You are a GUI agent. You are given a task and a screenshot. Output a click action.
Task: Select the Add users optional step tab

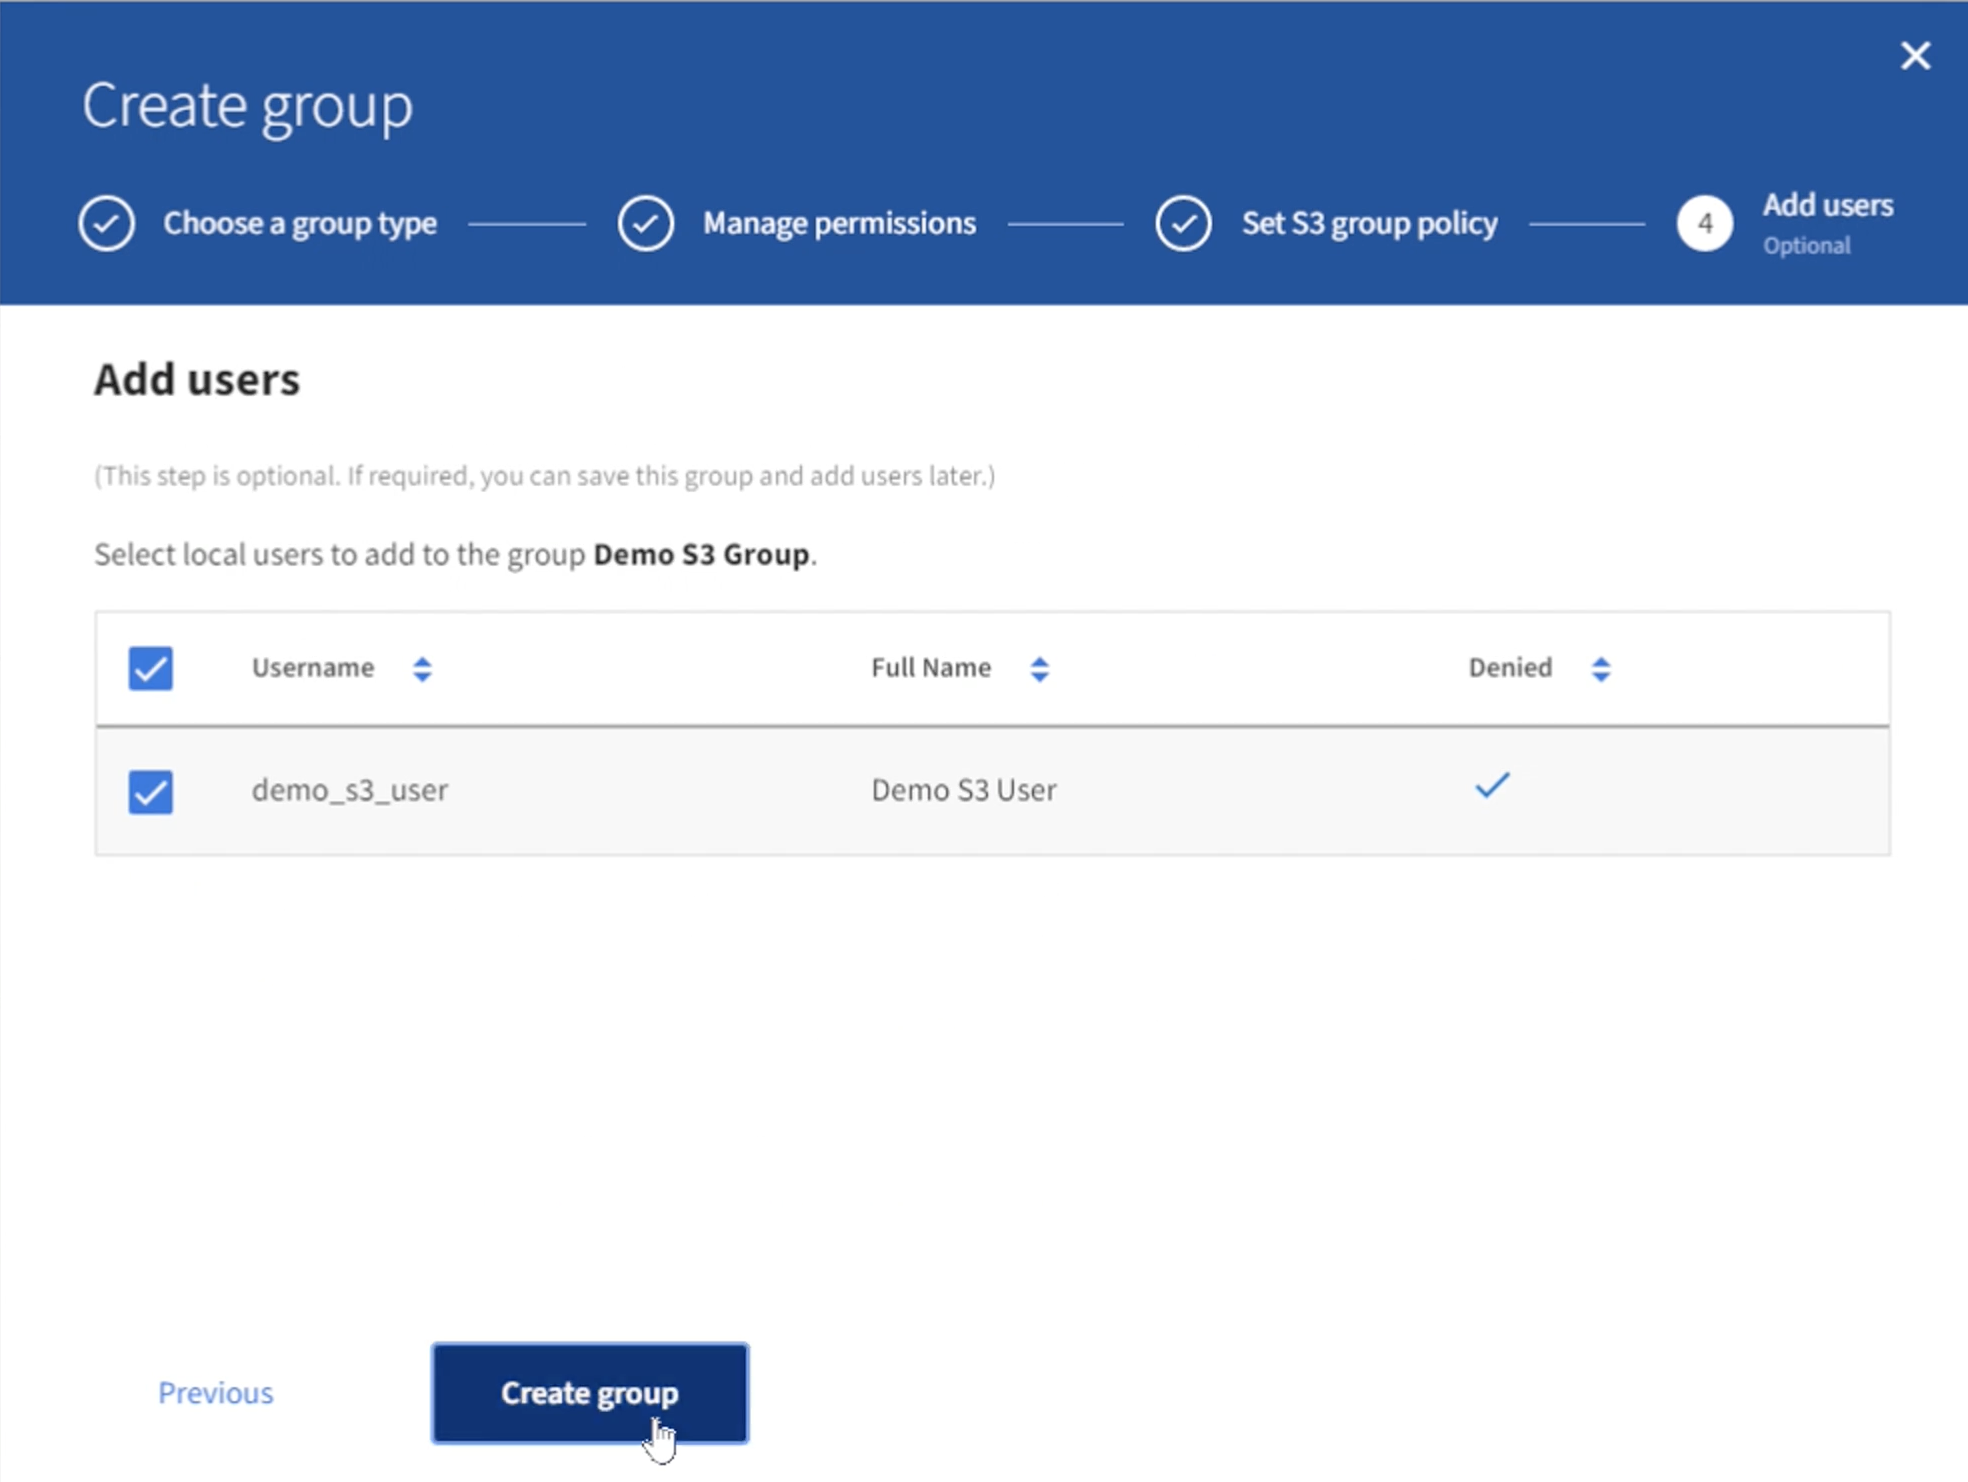[x=1791, y=223]
